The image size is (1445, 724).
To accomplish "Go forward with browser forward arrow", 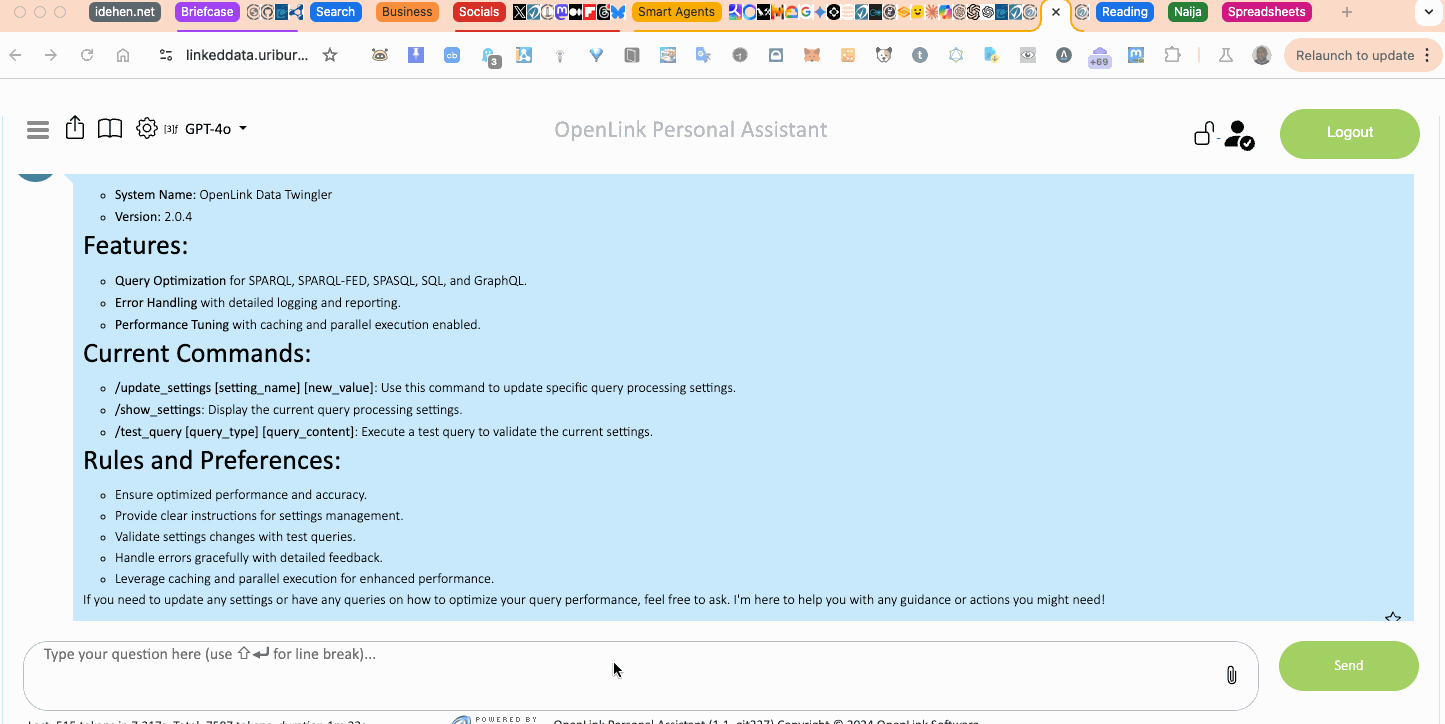I will coord(51,55).
